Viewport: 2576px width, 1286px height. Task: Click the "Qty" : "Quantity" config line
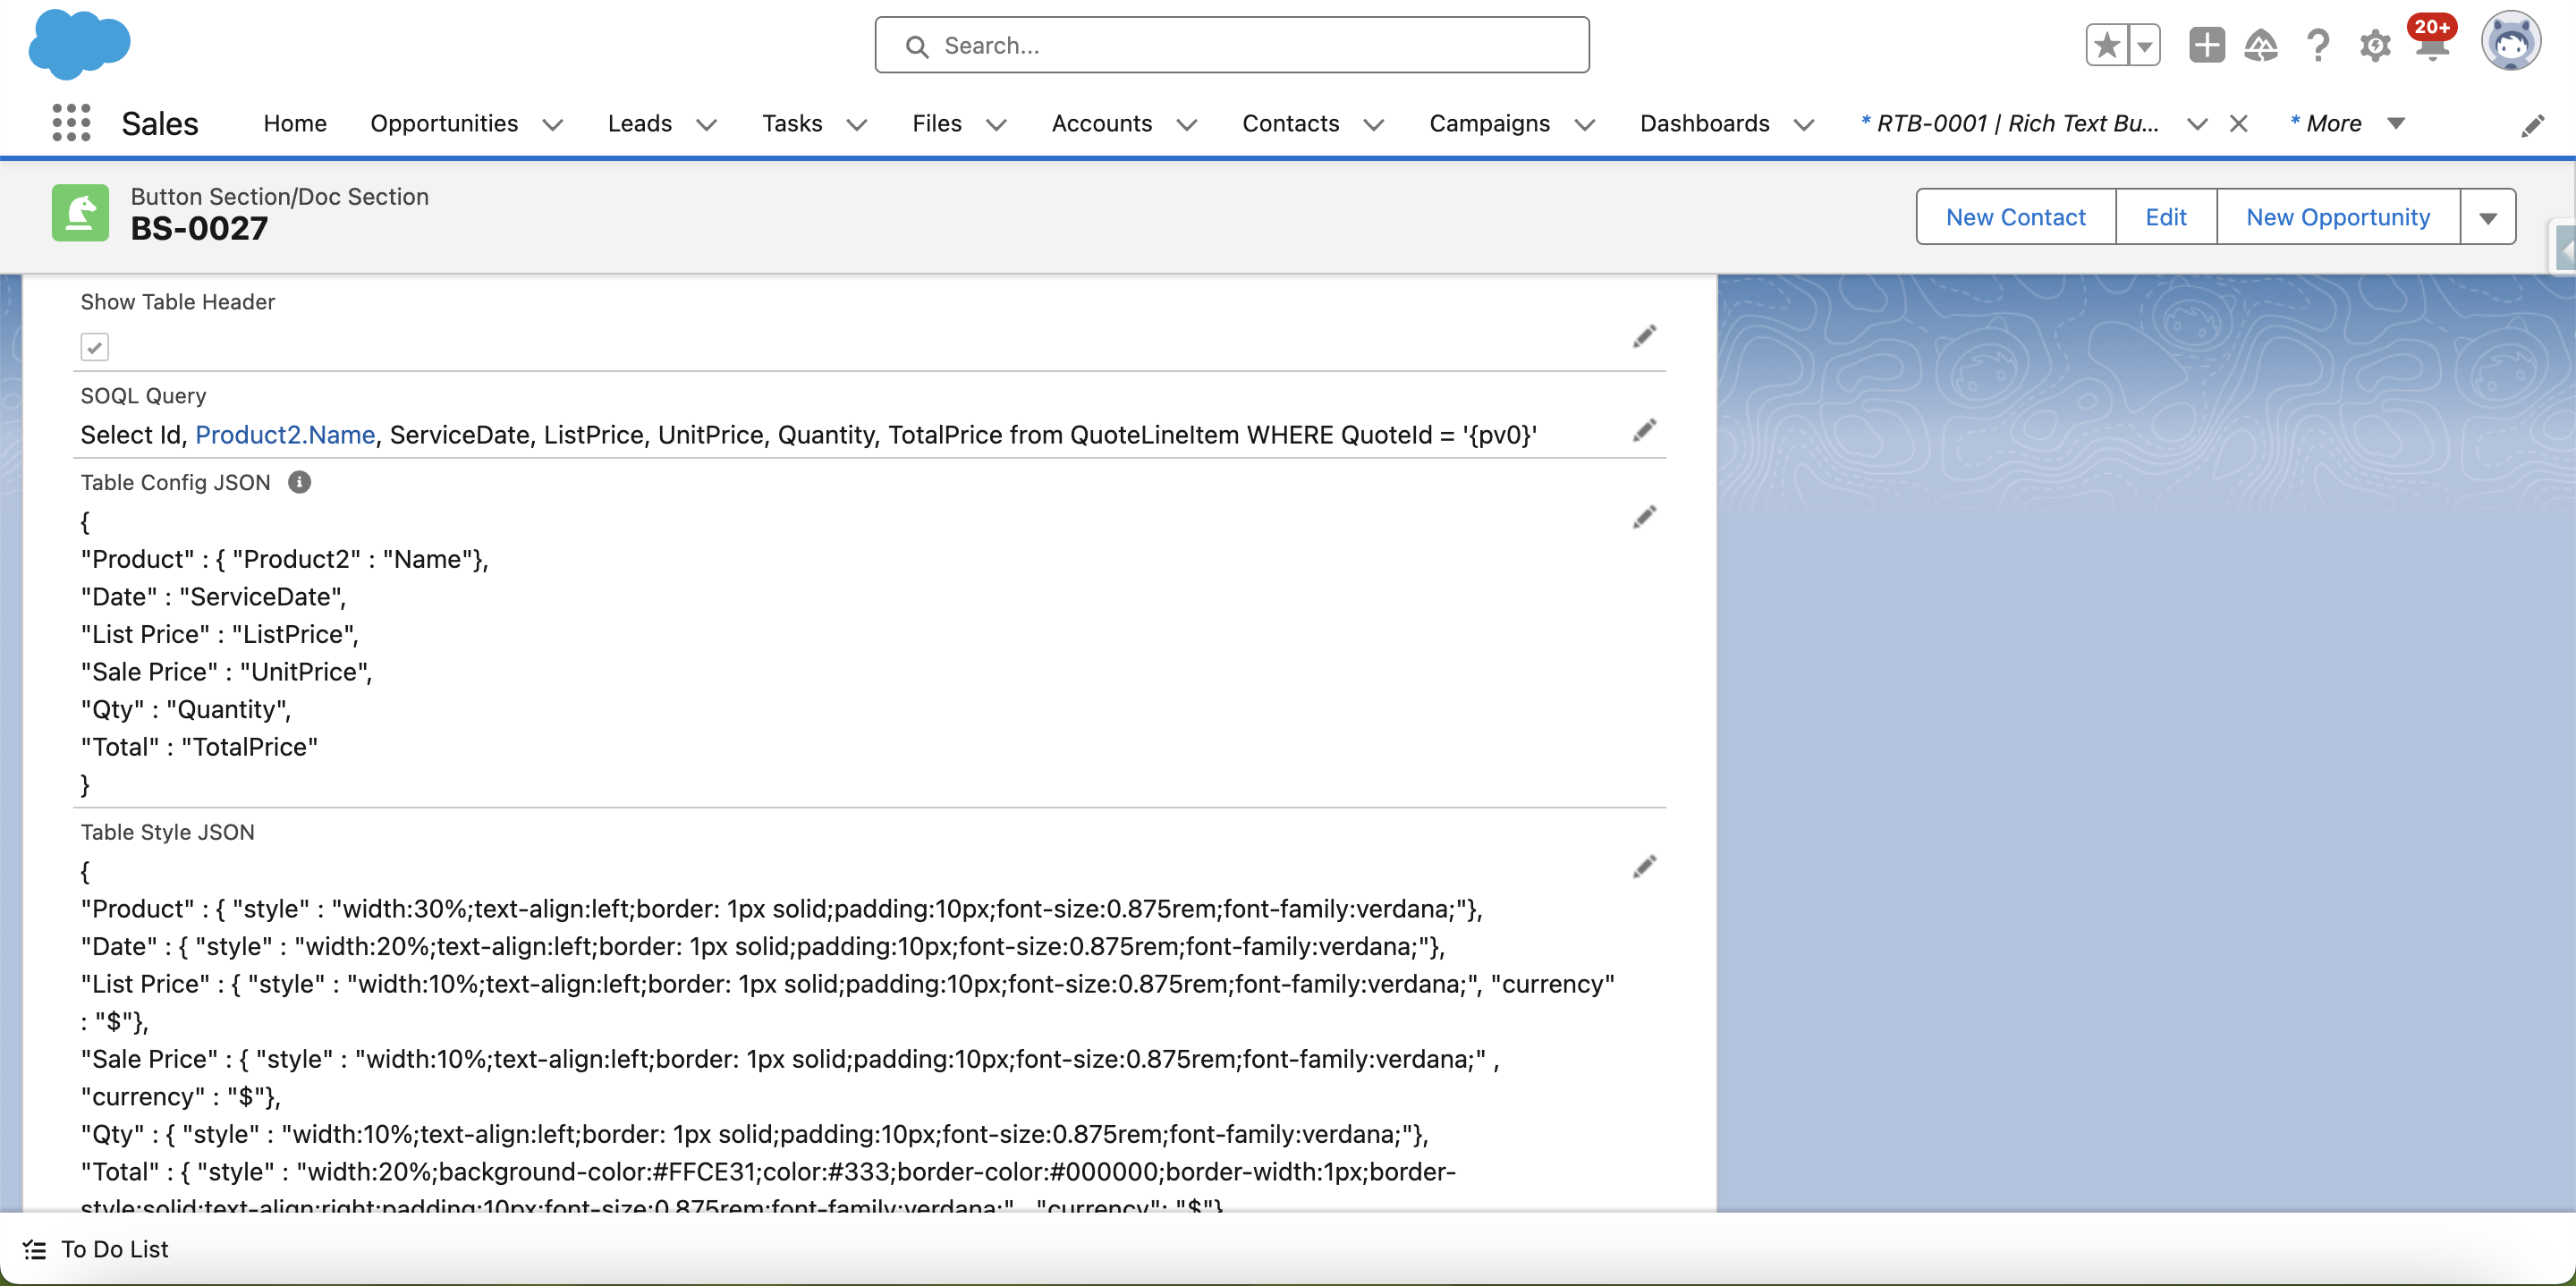(x=186, y=710)
